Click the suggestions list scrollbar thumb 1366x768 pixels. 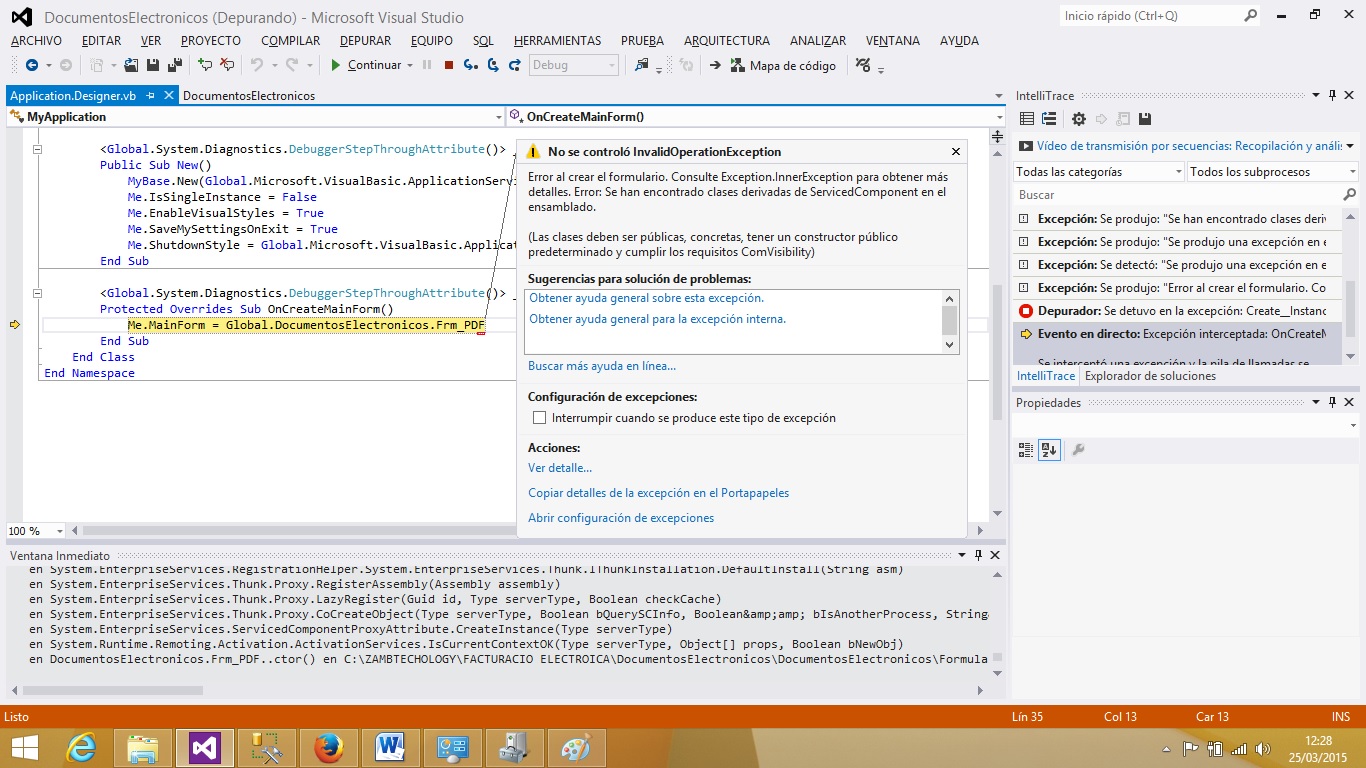tap(950, 320)
